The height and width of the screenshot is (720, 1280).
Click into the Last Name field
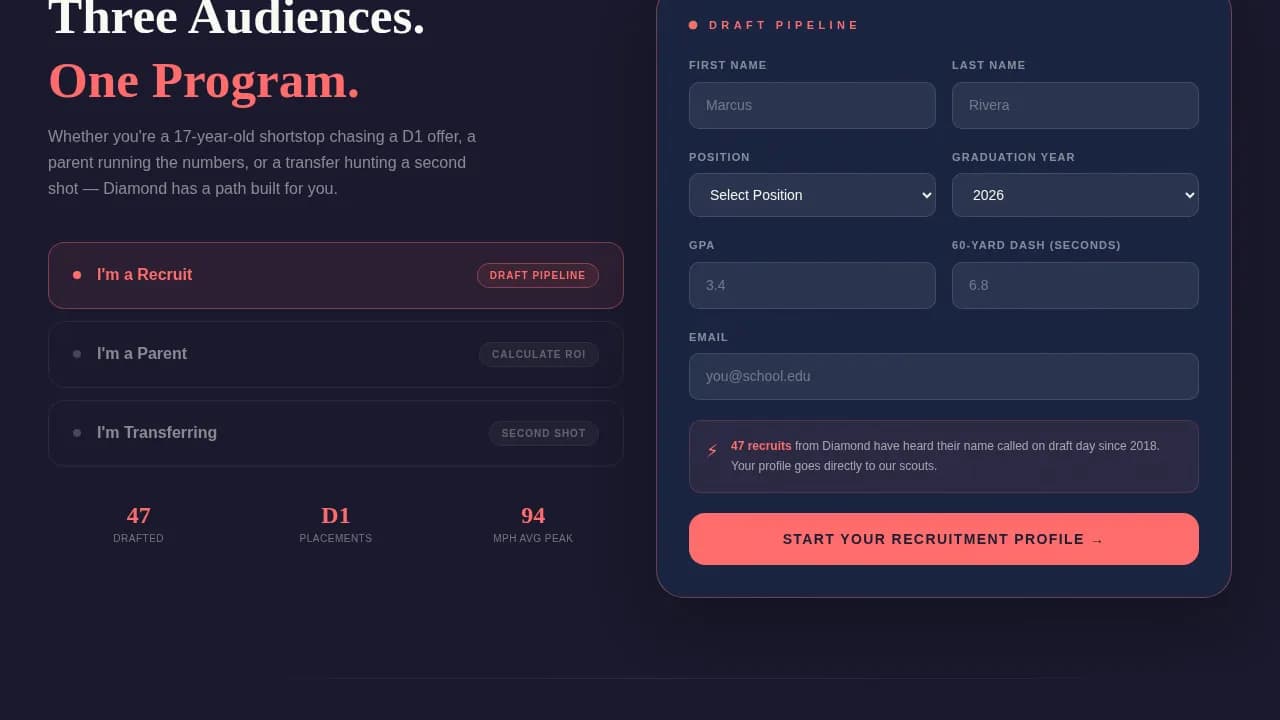point(1075,105)
